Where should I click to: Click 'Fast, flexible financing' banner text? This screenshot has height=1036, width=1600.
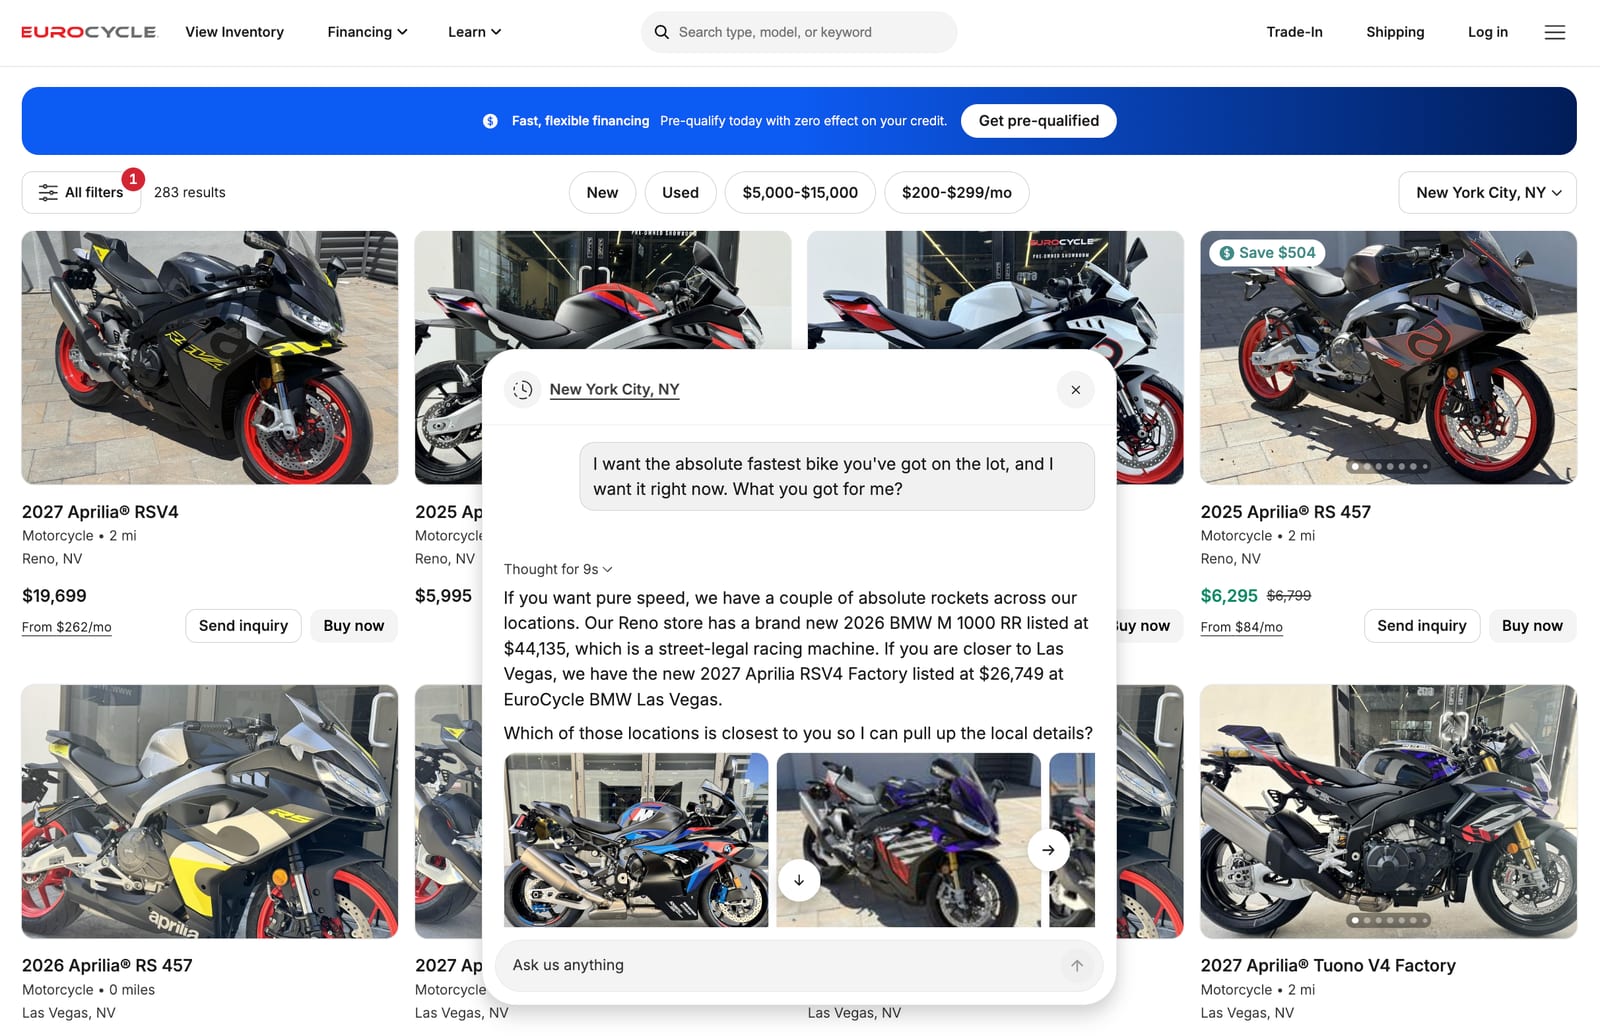(x=580, y=121)
